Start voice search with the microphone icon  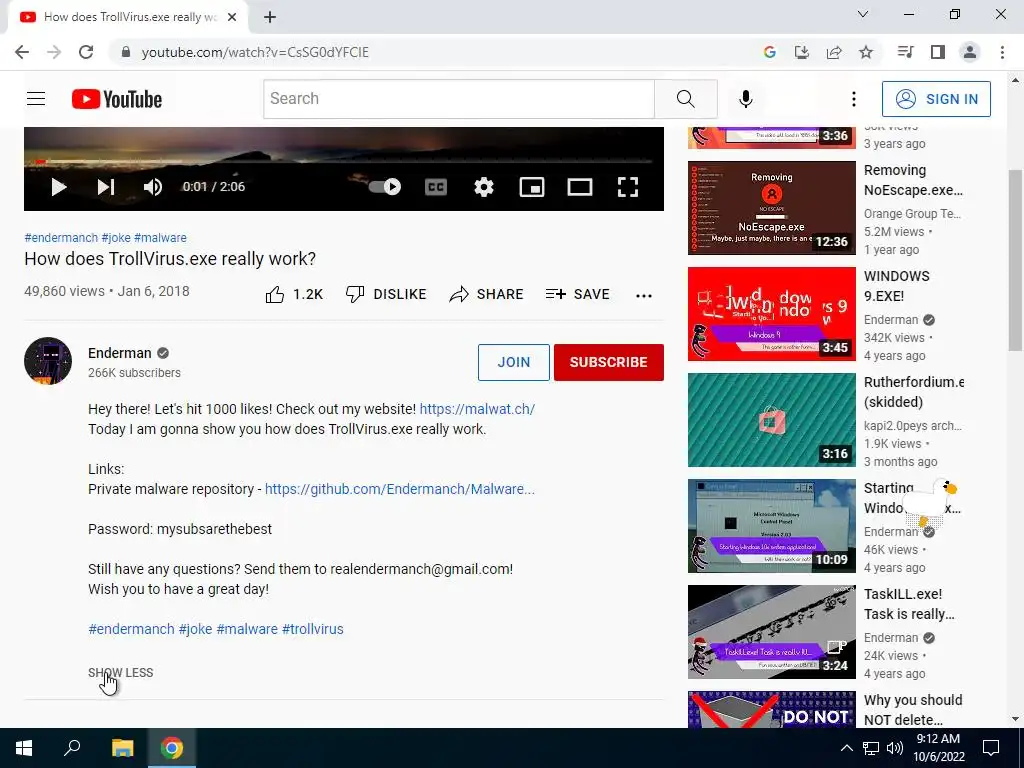(746, 99)
